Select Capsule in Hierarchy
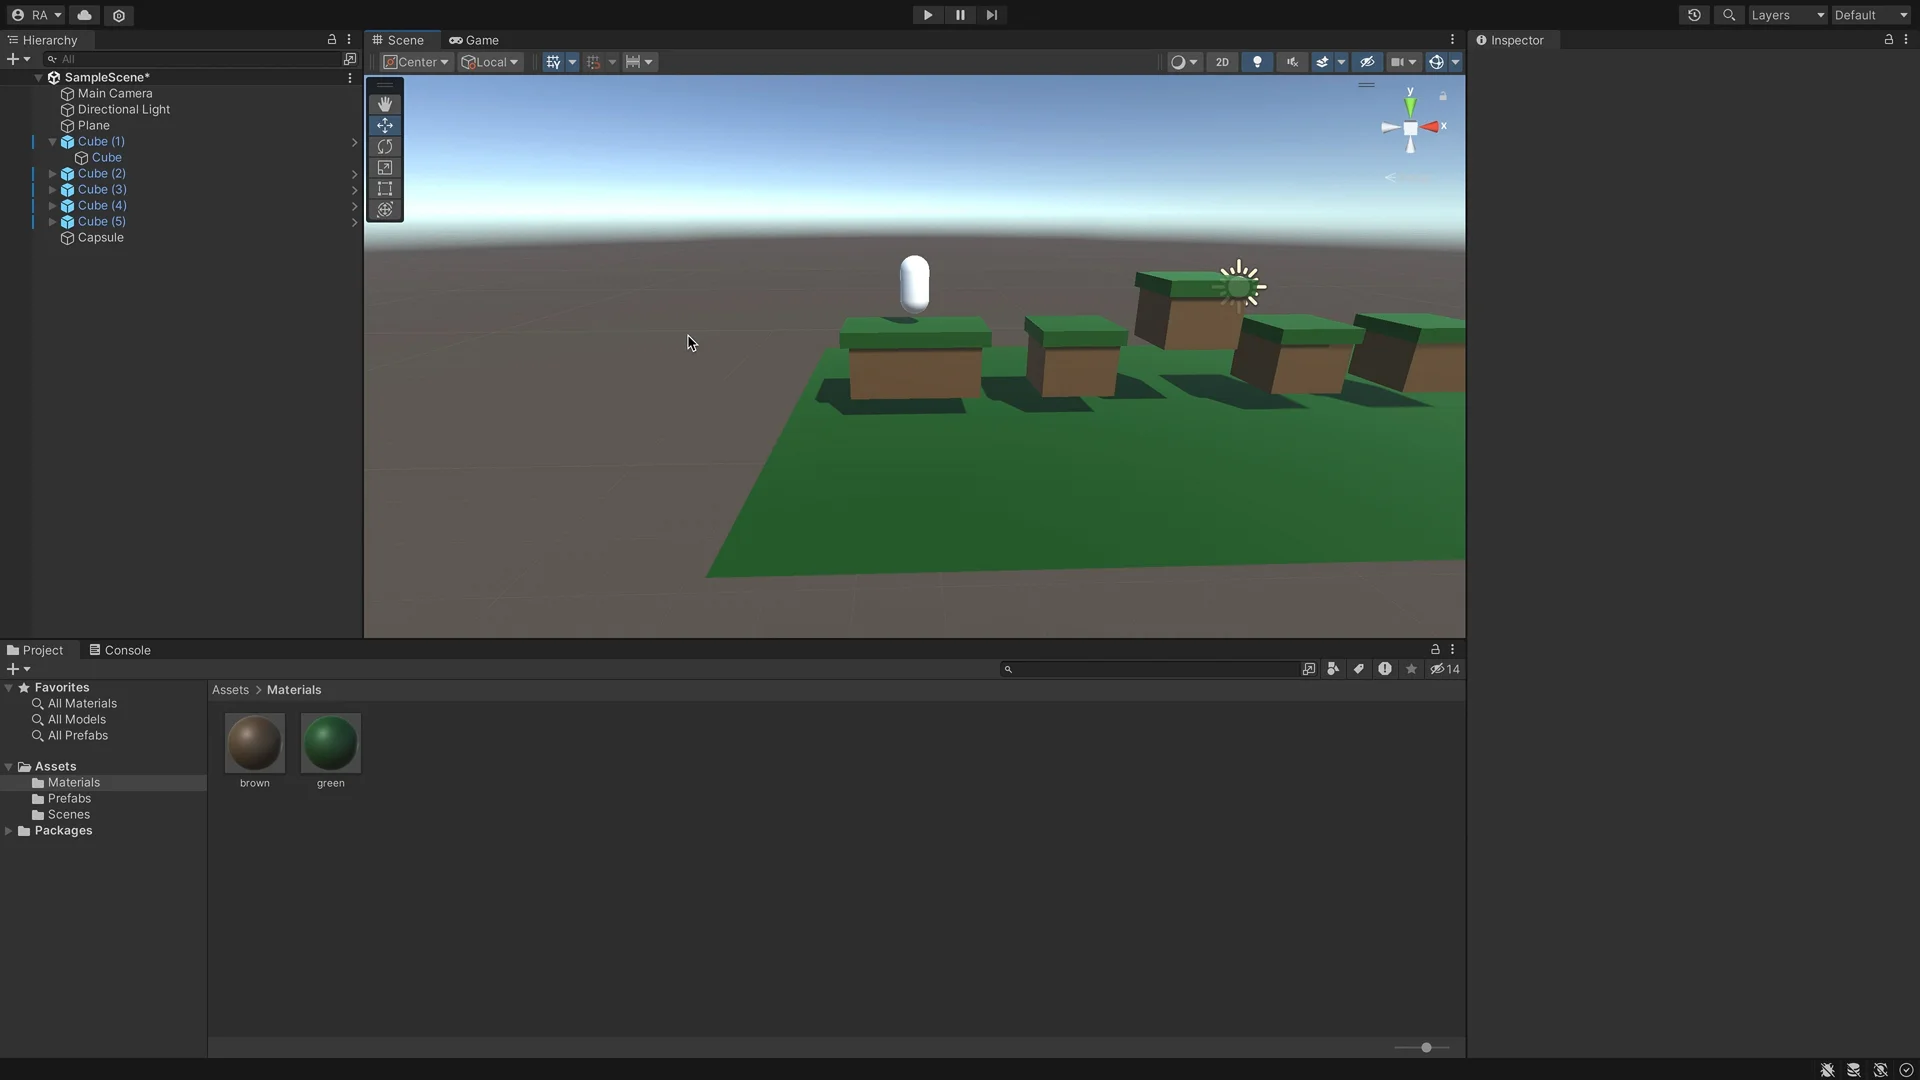Screen dimensions: 1920x1080 (x=100, y=238)
